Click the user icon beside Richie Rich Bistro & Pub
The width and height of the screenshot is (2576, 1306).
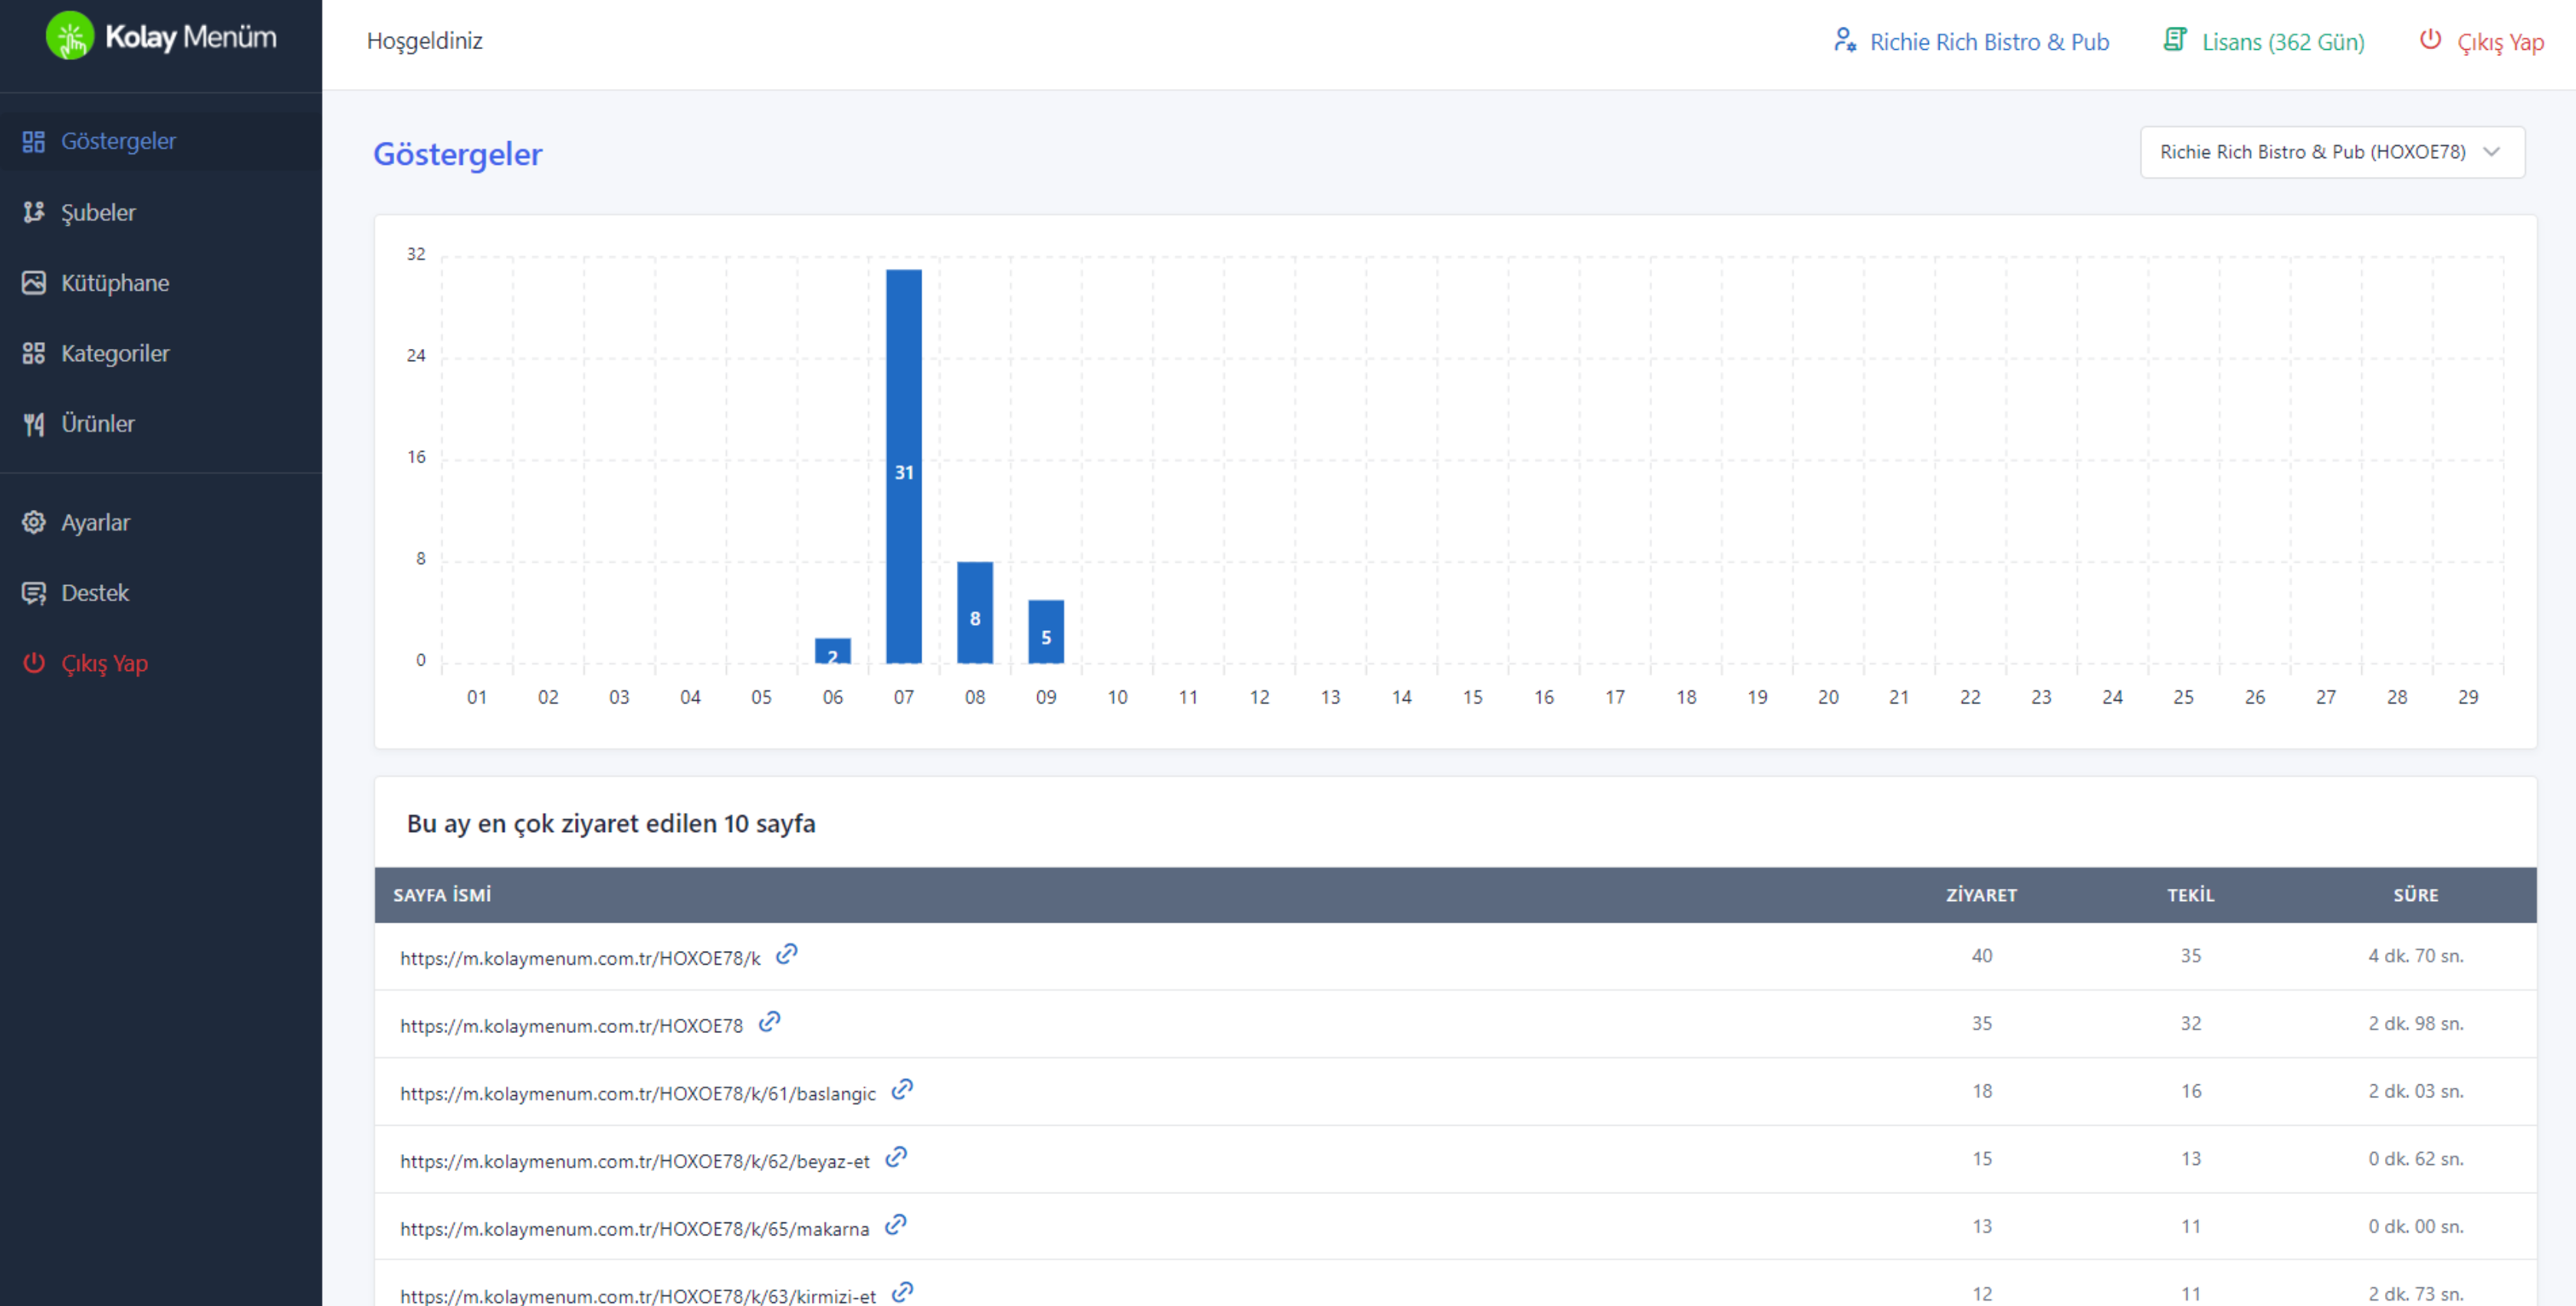(1845, 40)
